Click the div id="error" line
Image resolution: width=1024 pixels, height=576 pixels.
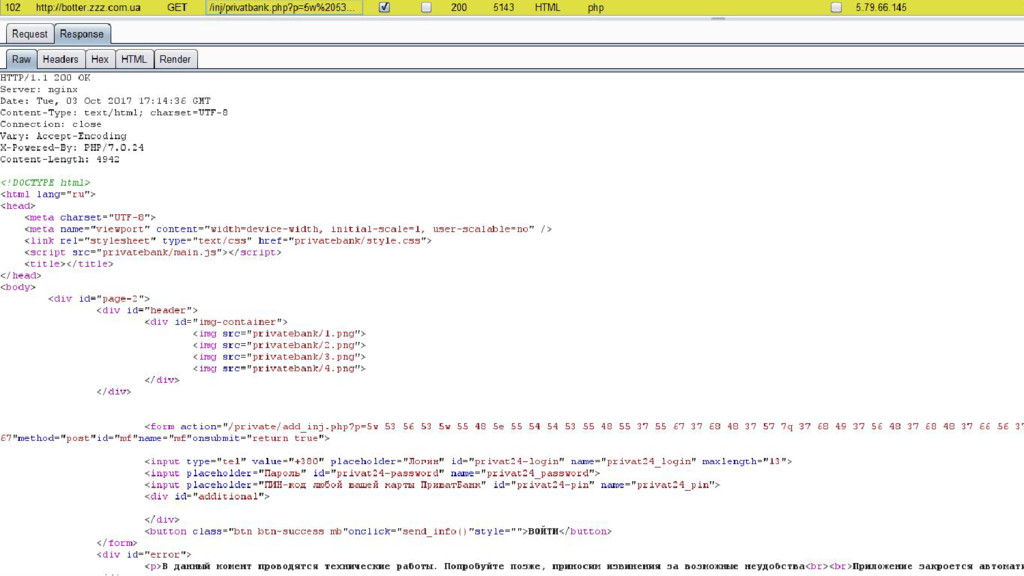[x=144, y=554]
